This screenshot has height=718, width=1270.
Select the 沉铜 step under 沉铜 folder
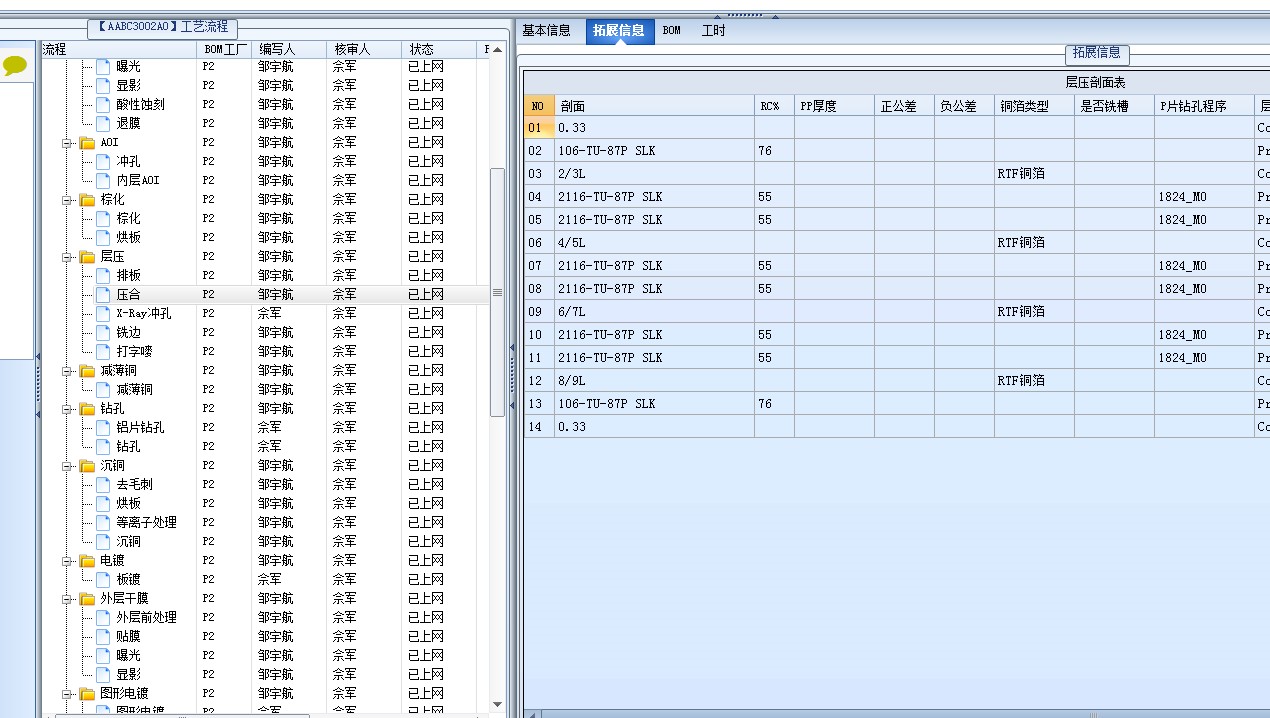[128, 542]
